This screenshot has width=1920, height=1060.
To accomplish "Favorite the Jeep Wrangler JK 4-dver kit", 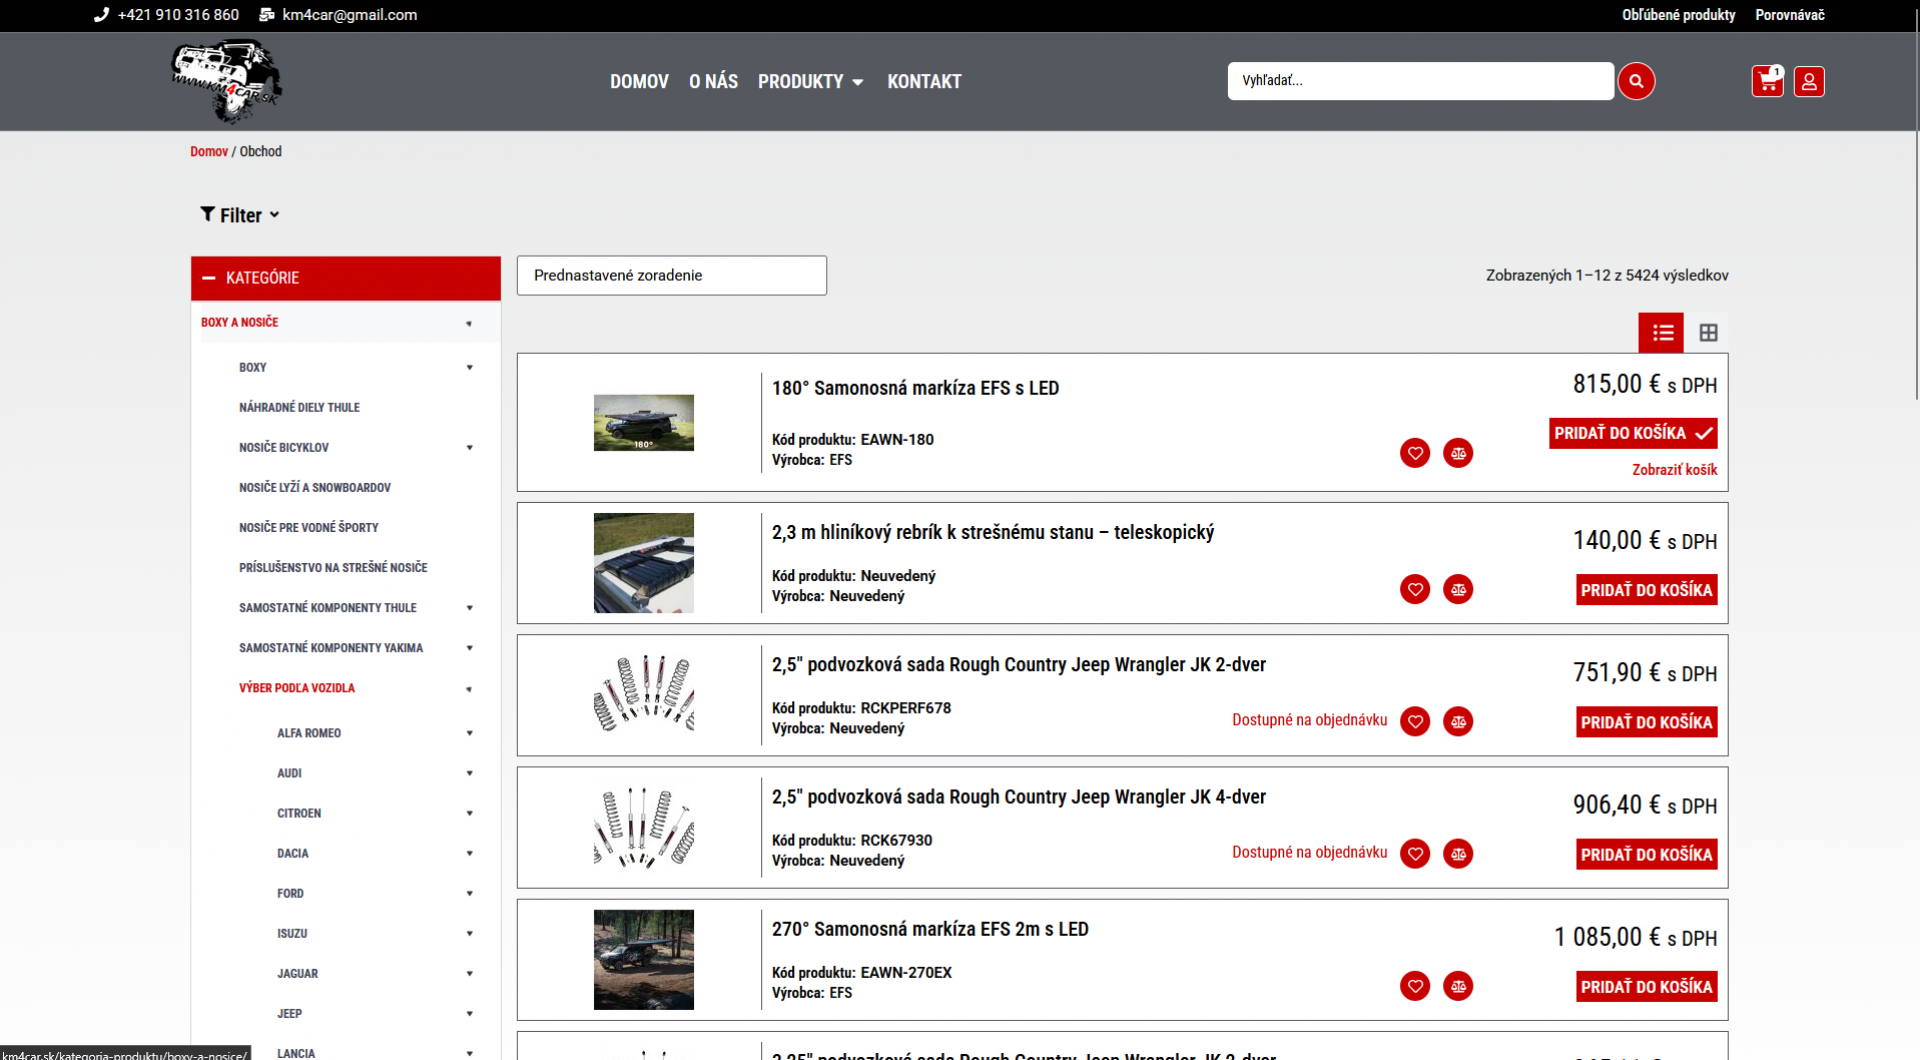I will pyautogui.click(x=1415, y=853).
